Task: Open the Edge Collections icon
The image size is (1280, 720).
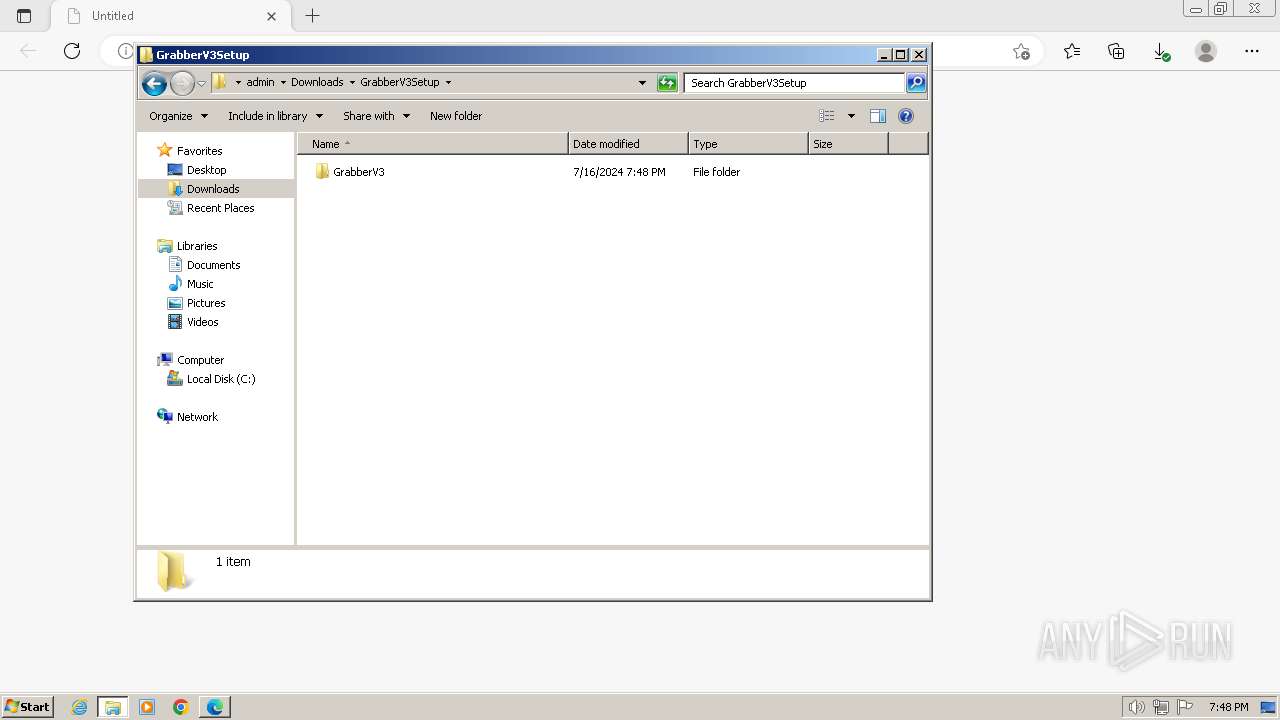Action: coord(1116,51)
